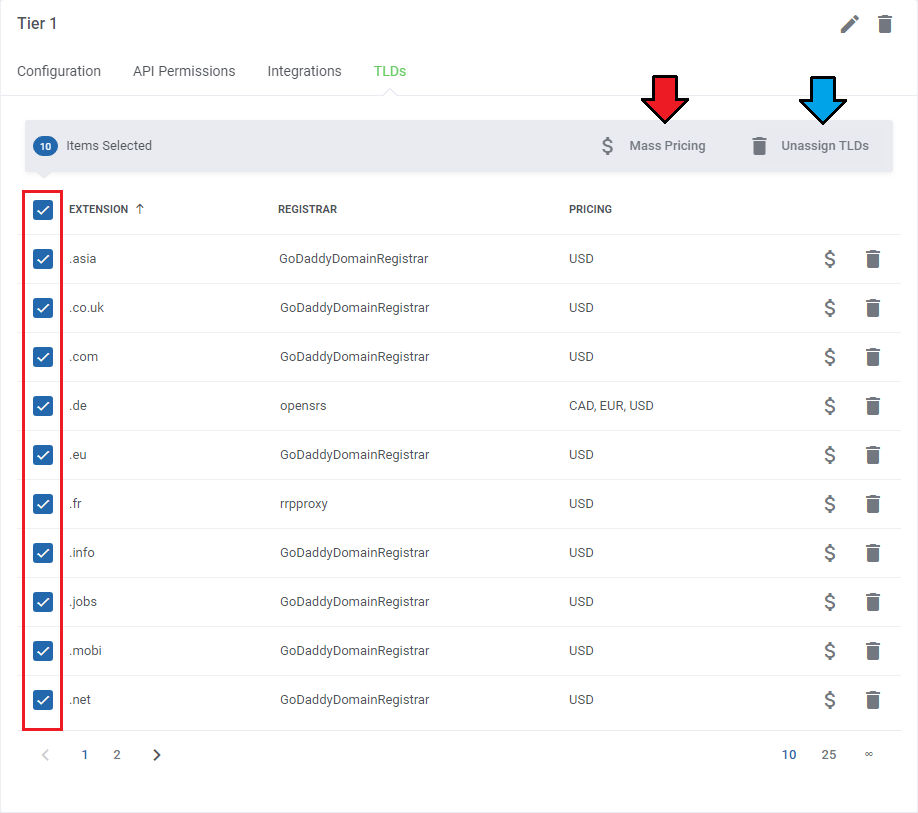Delete the .eu extension row
Image resolution: width=918 pixels, height=813 pixels.
point(872,455)
